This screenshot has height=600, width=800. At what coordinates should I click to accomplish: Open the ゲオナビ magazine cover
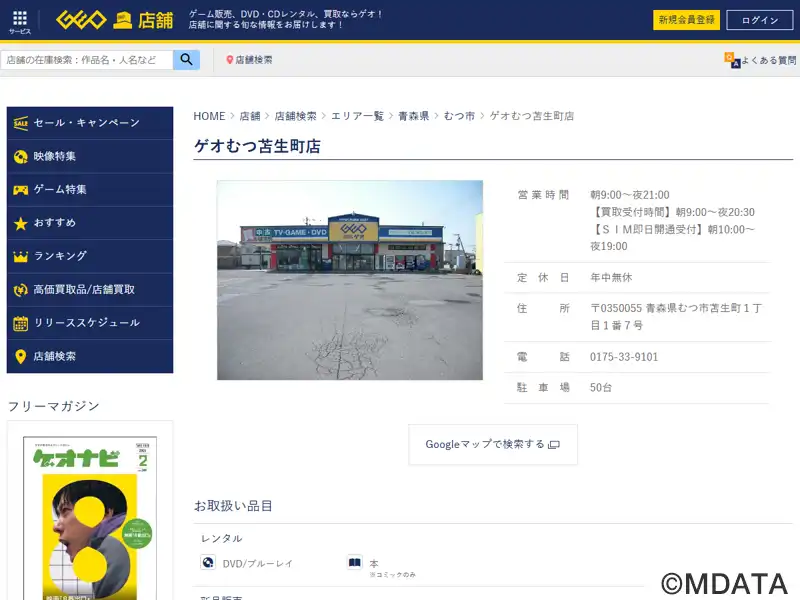[x=90, y=518]
